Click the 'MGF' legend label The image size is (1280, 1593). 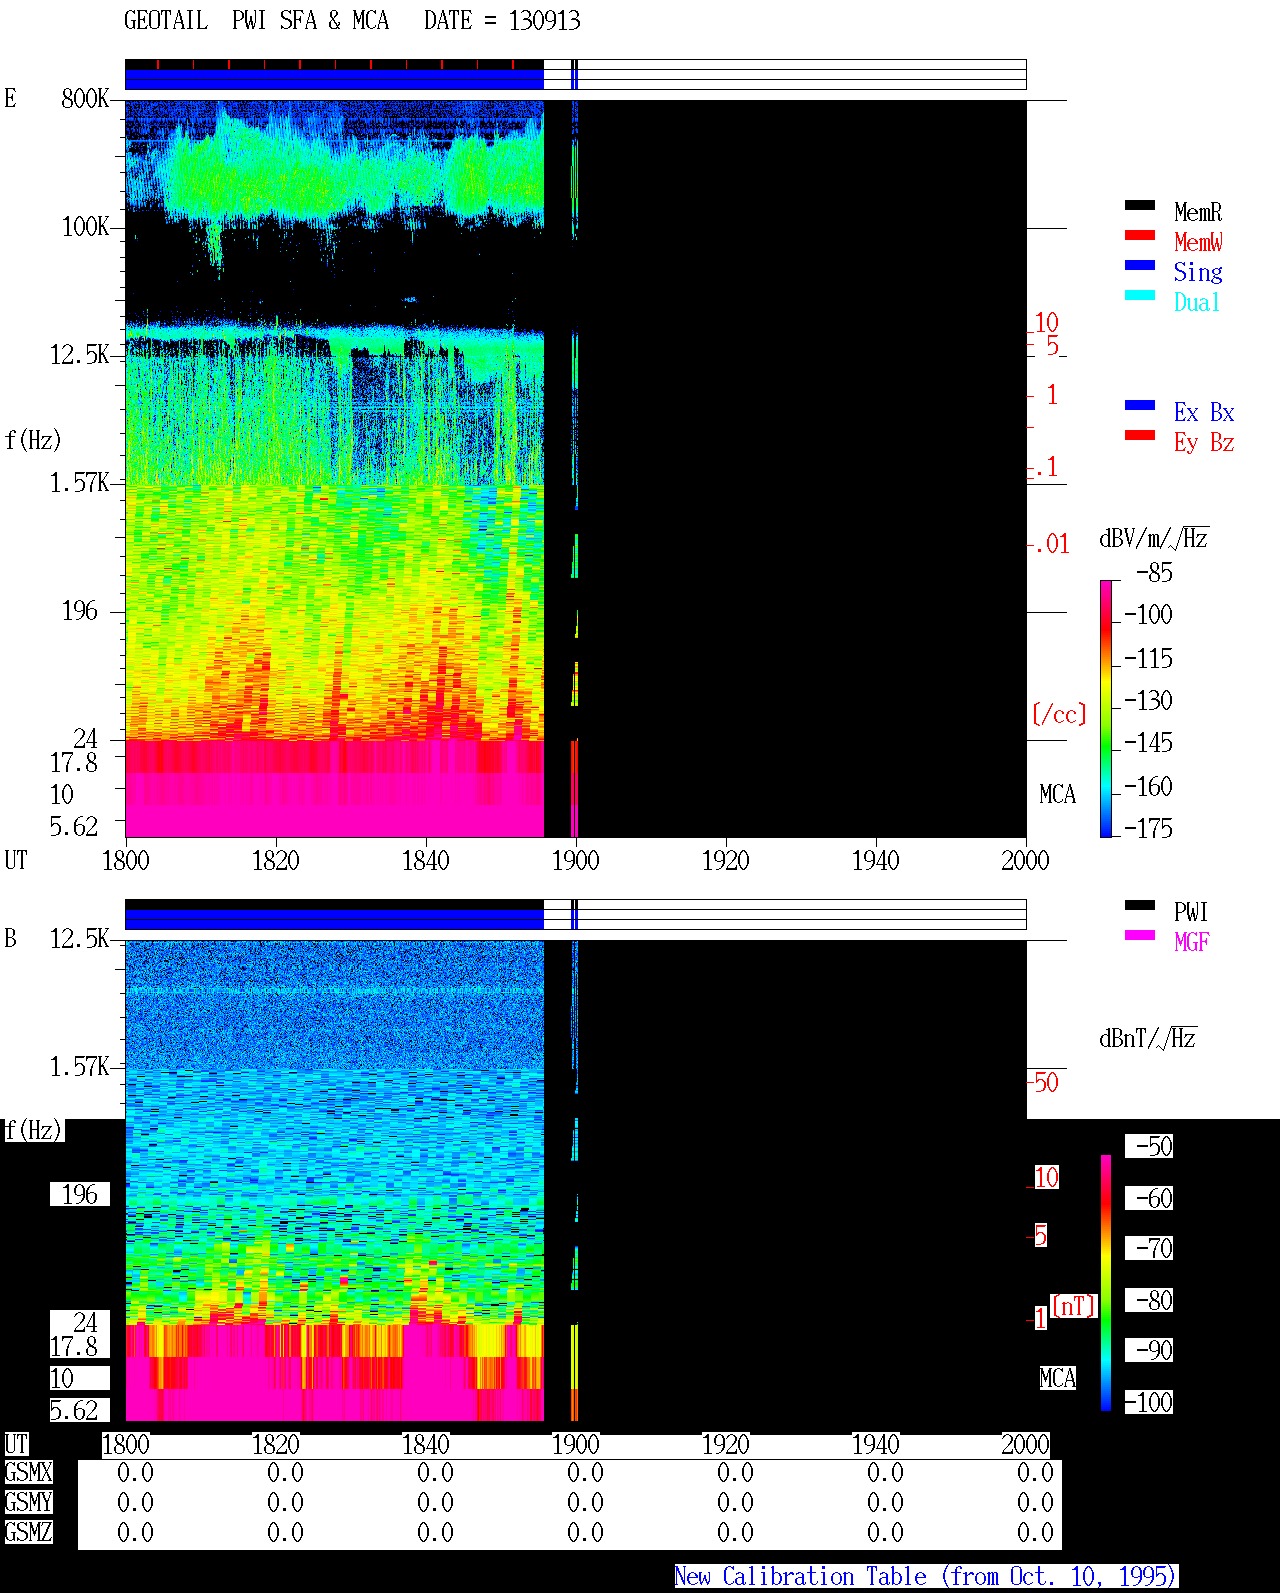coord(1192,942)
